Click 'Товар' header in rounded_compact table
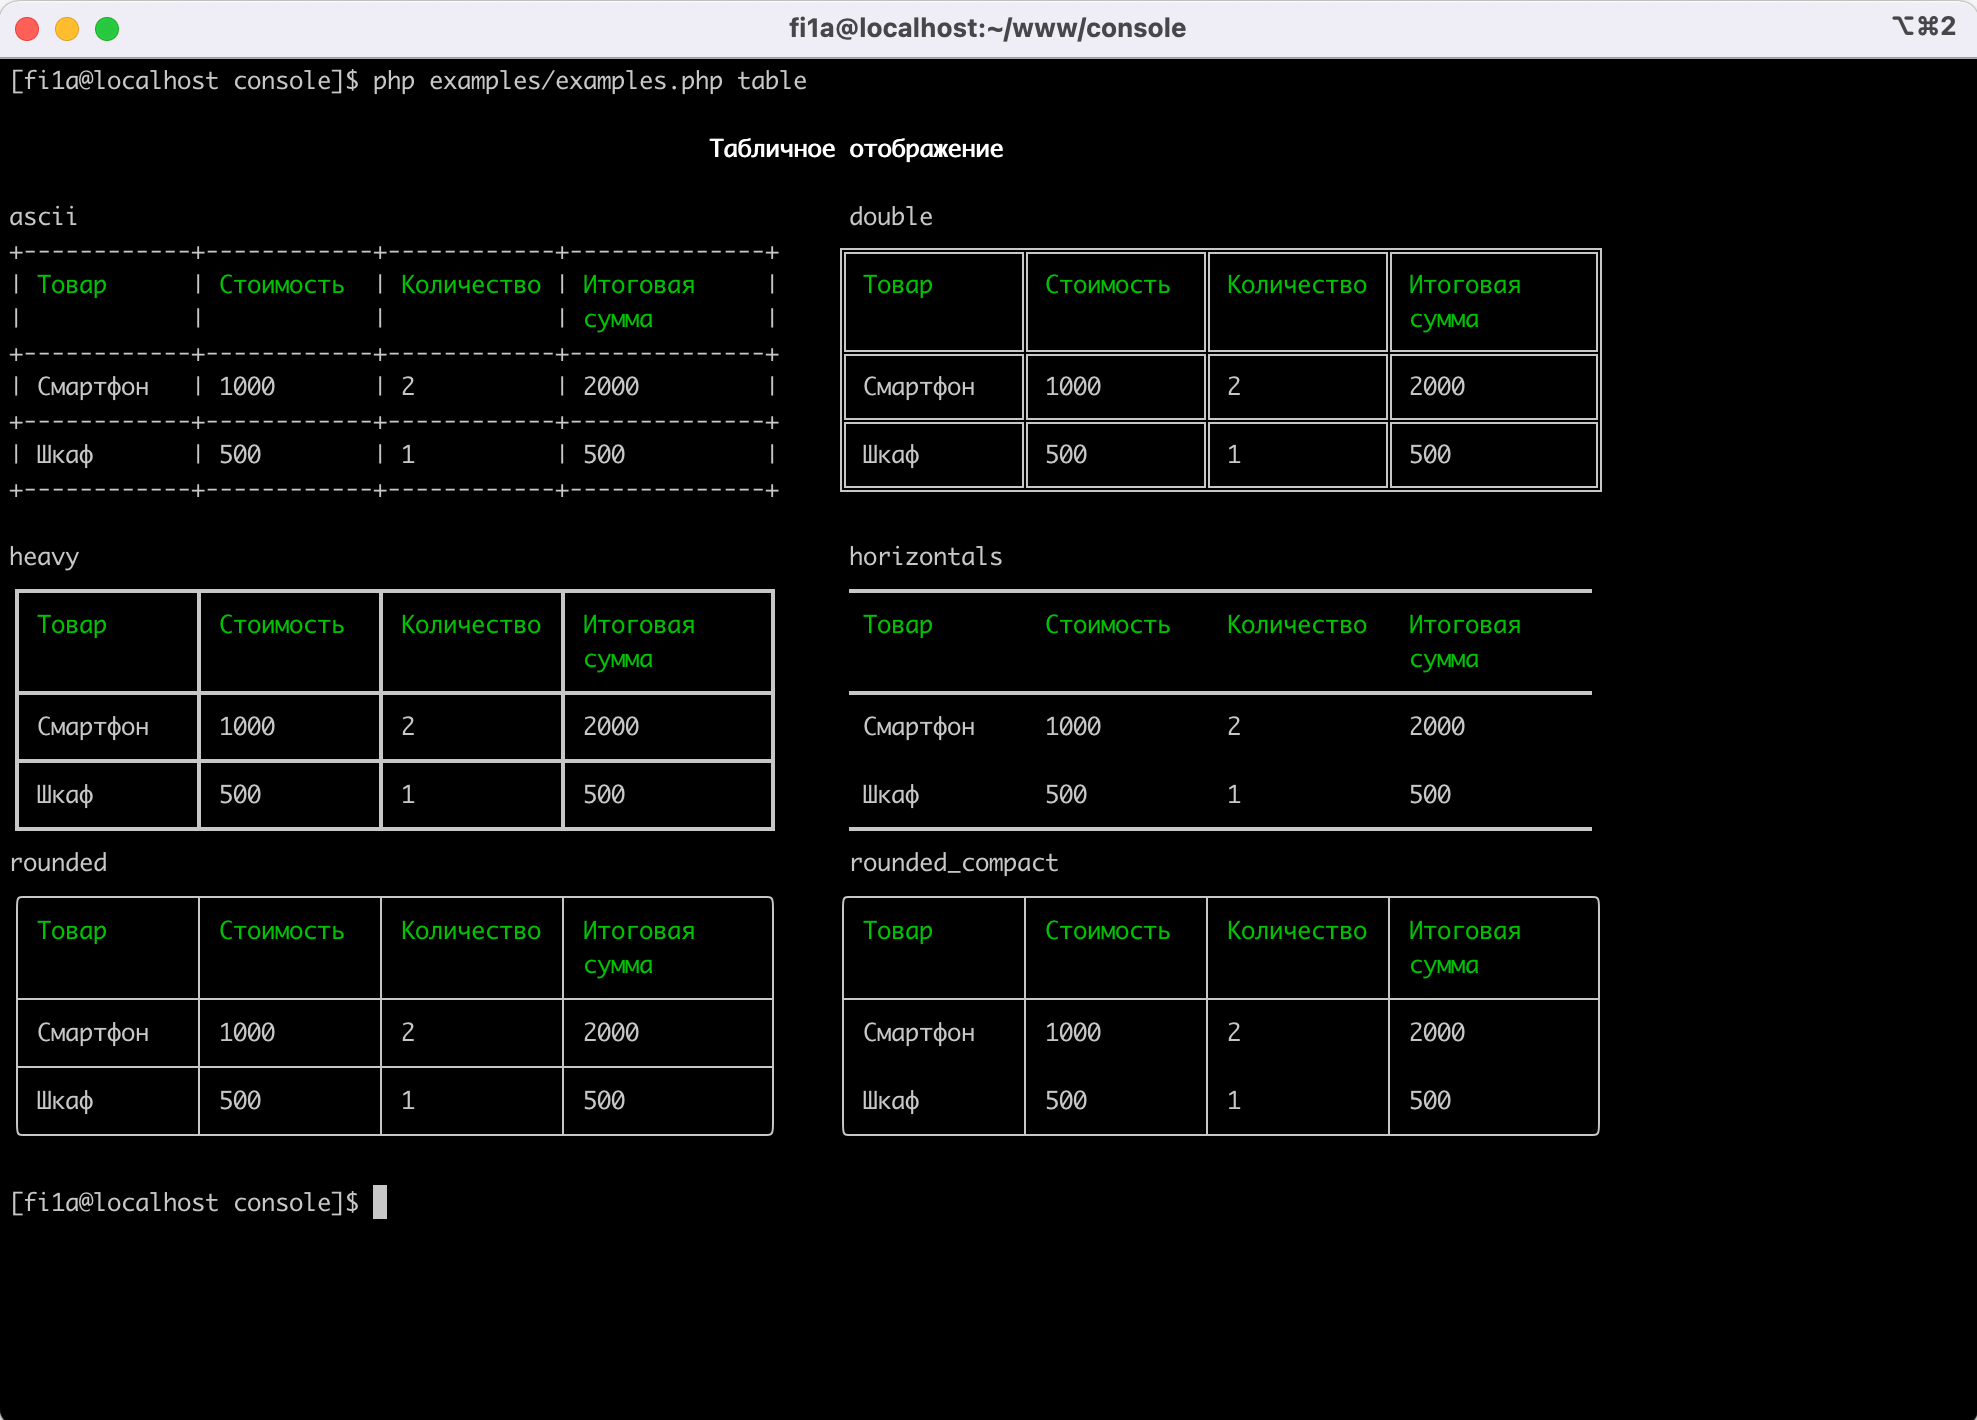 coord(898,931)
